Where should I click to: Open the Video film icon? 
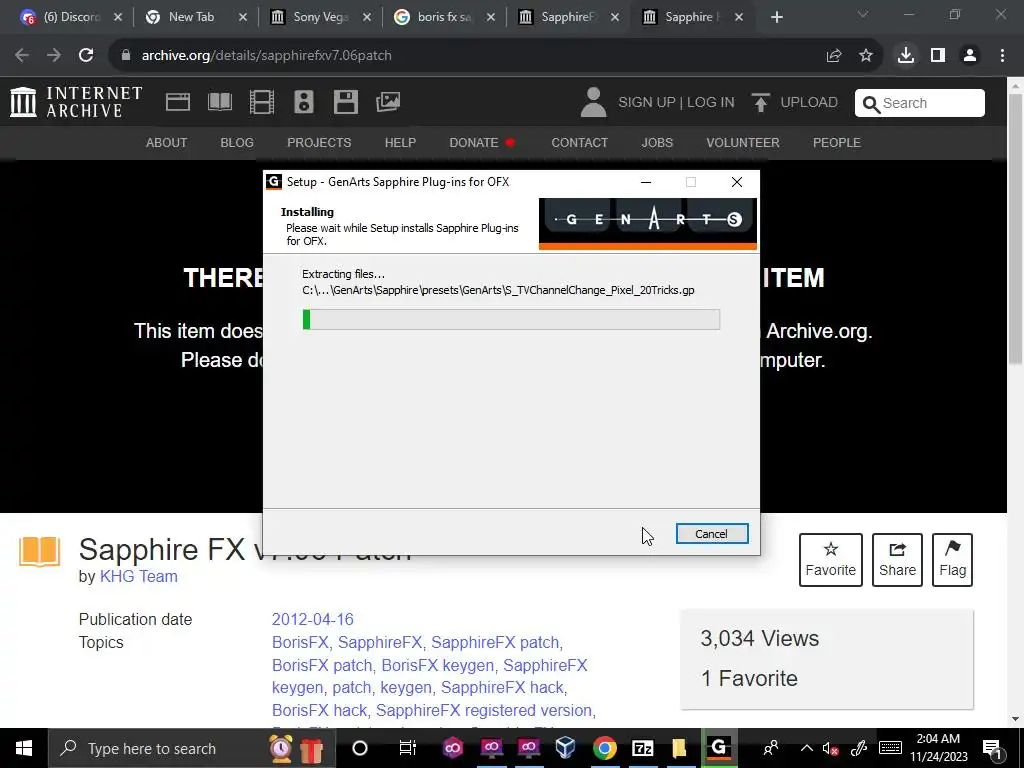click(x=262, y=102)
